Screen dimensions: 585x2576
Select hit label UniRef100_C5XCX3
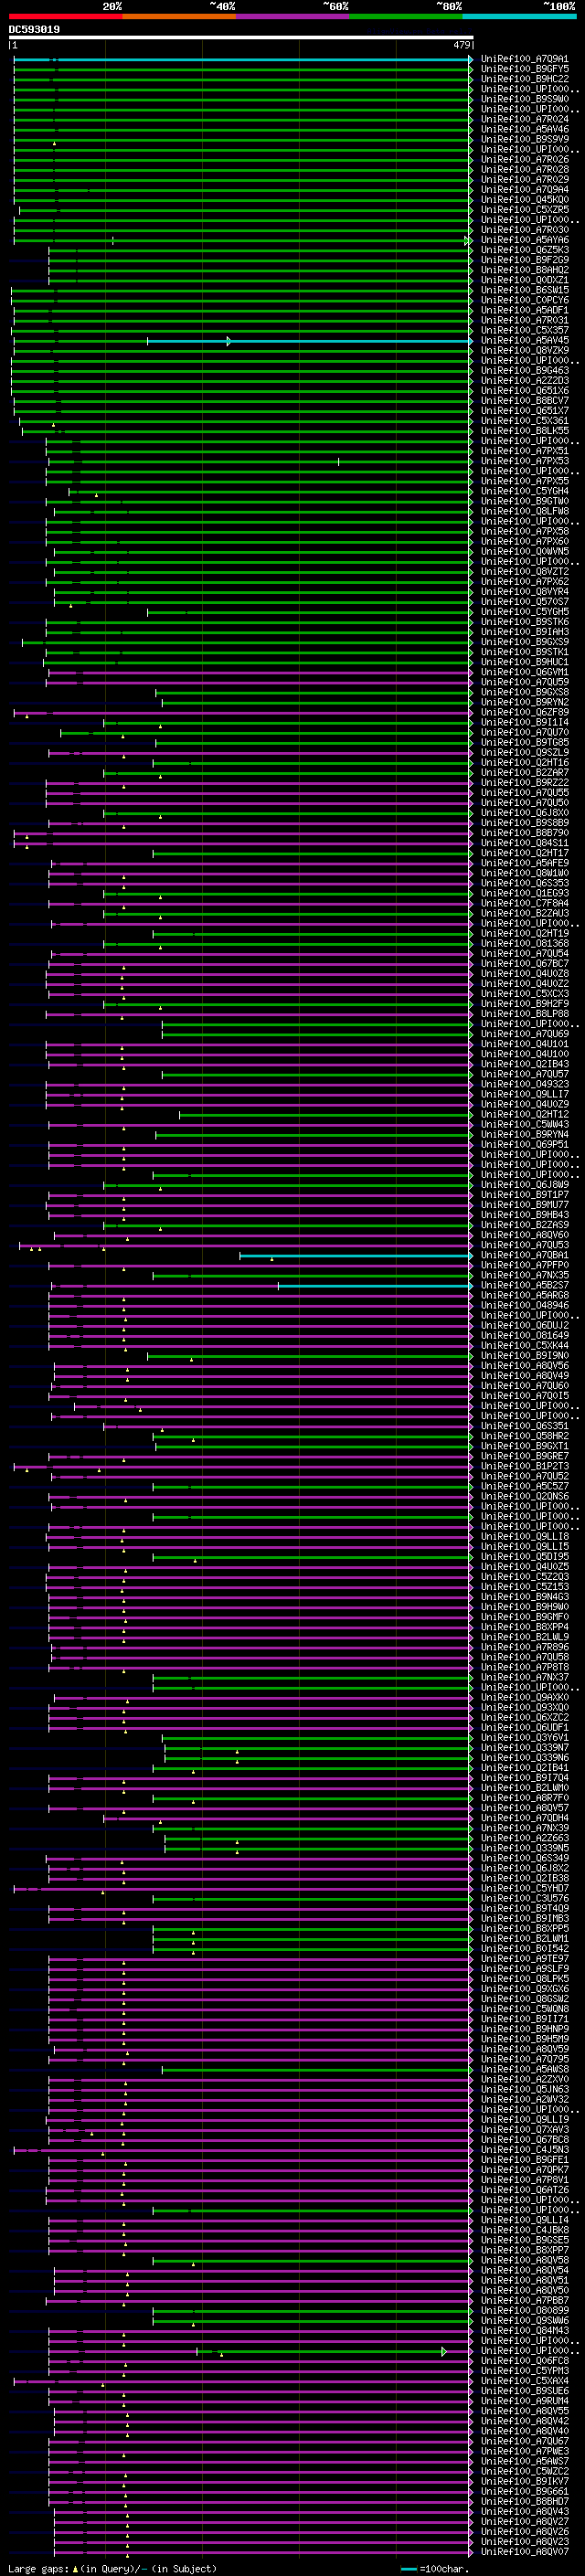(x=524, y=994)
